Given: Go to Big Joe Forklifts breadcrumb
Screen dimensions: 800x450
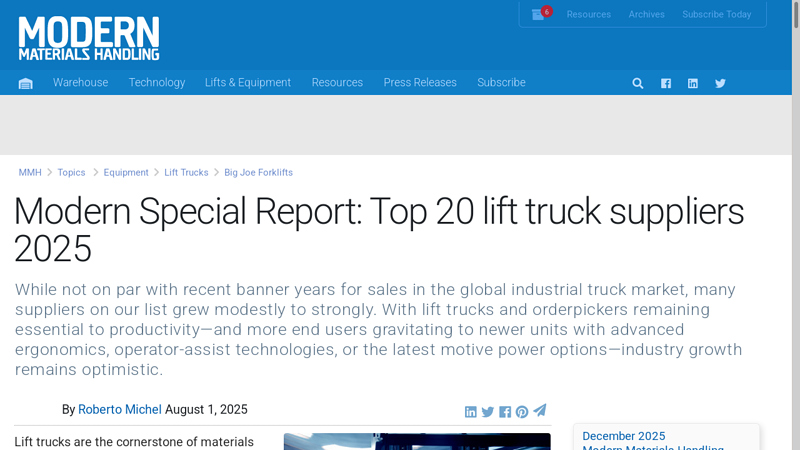Looking at the screenshot, I should click(x=259, y=172).
